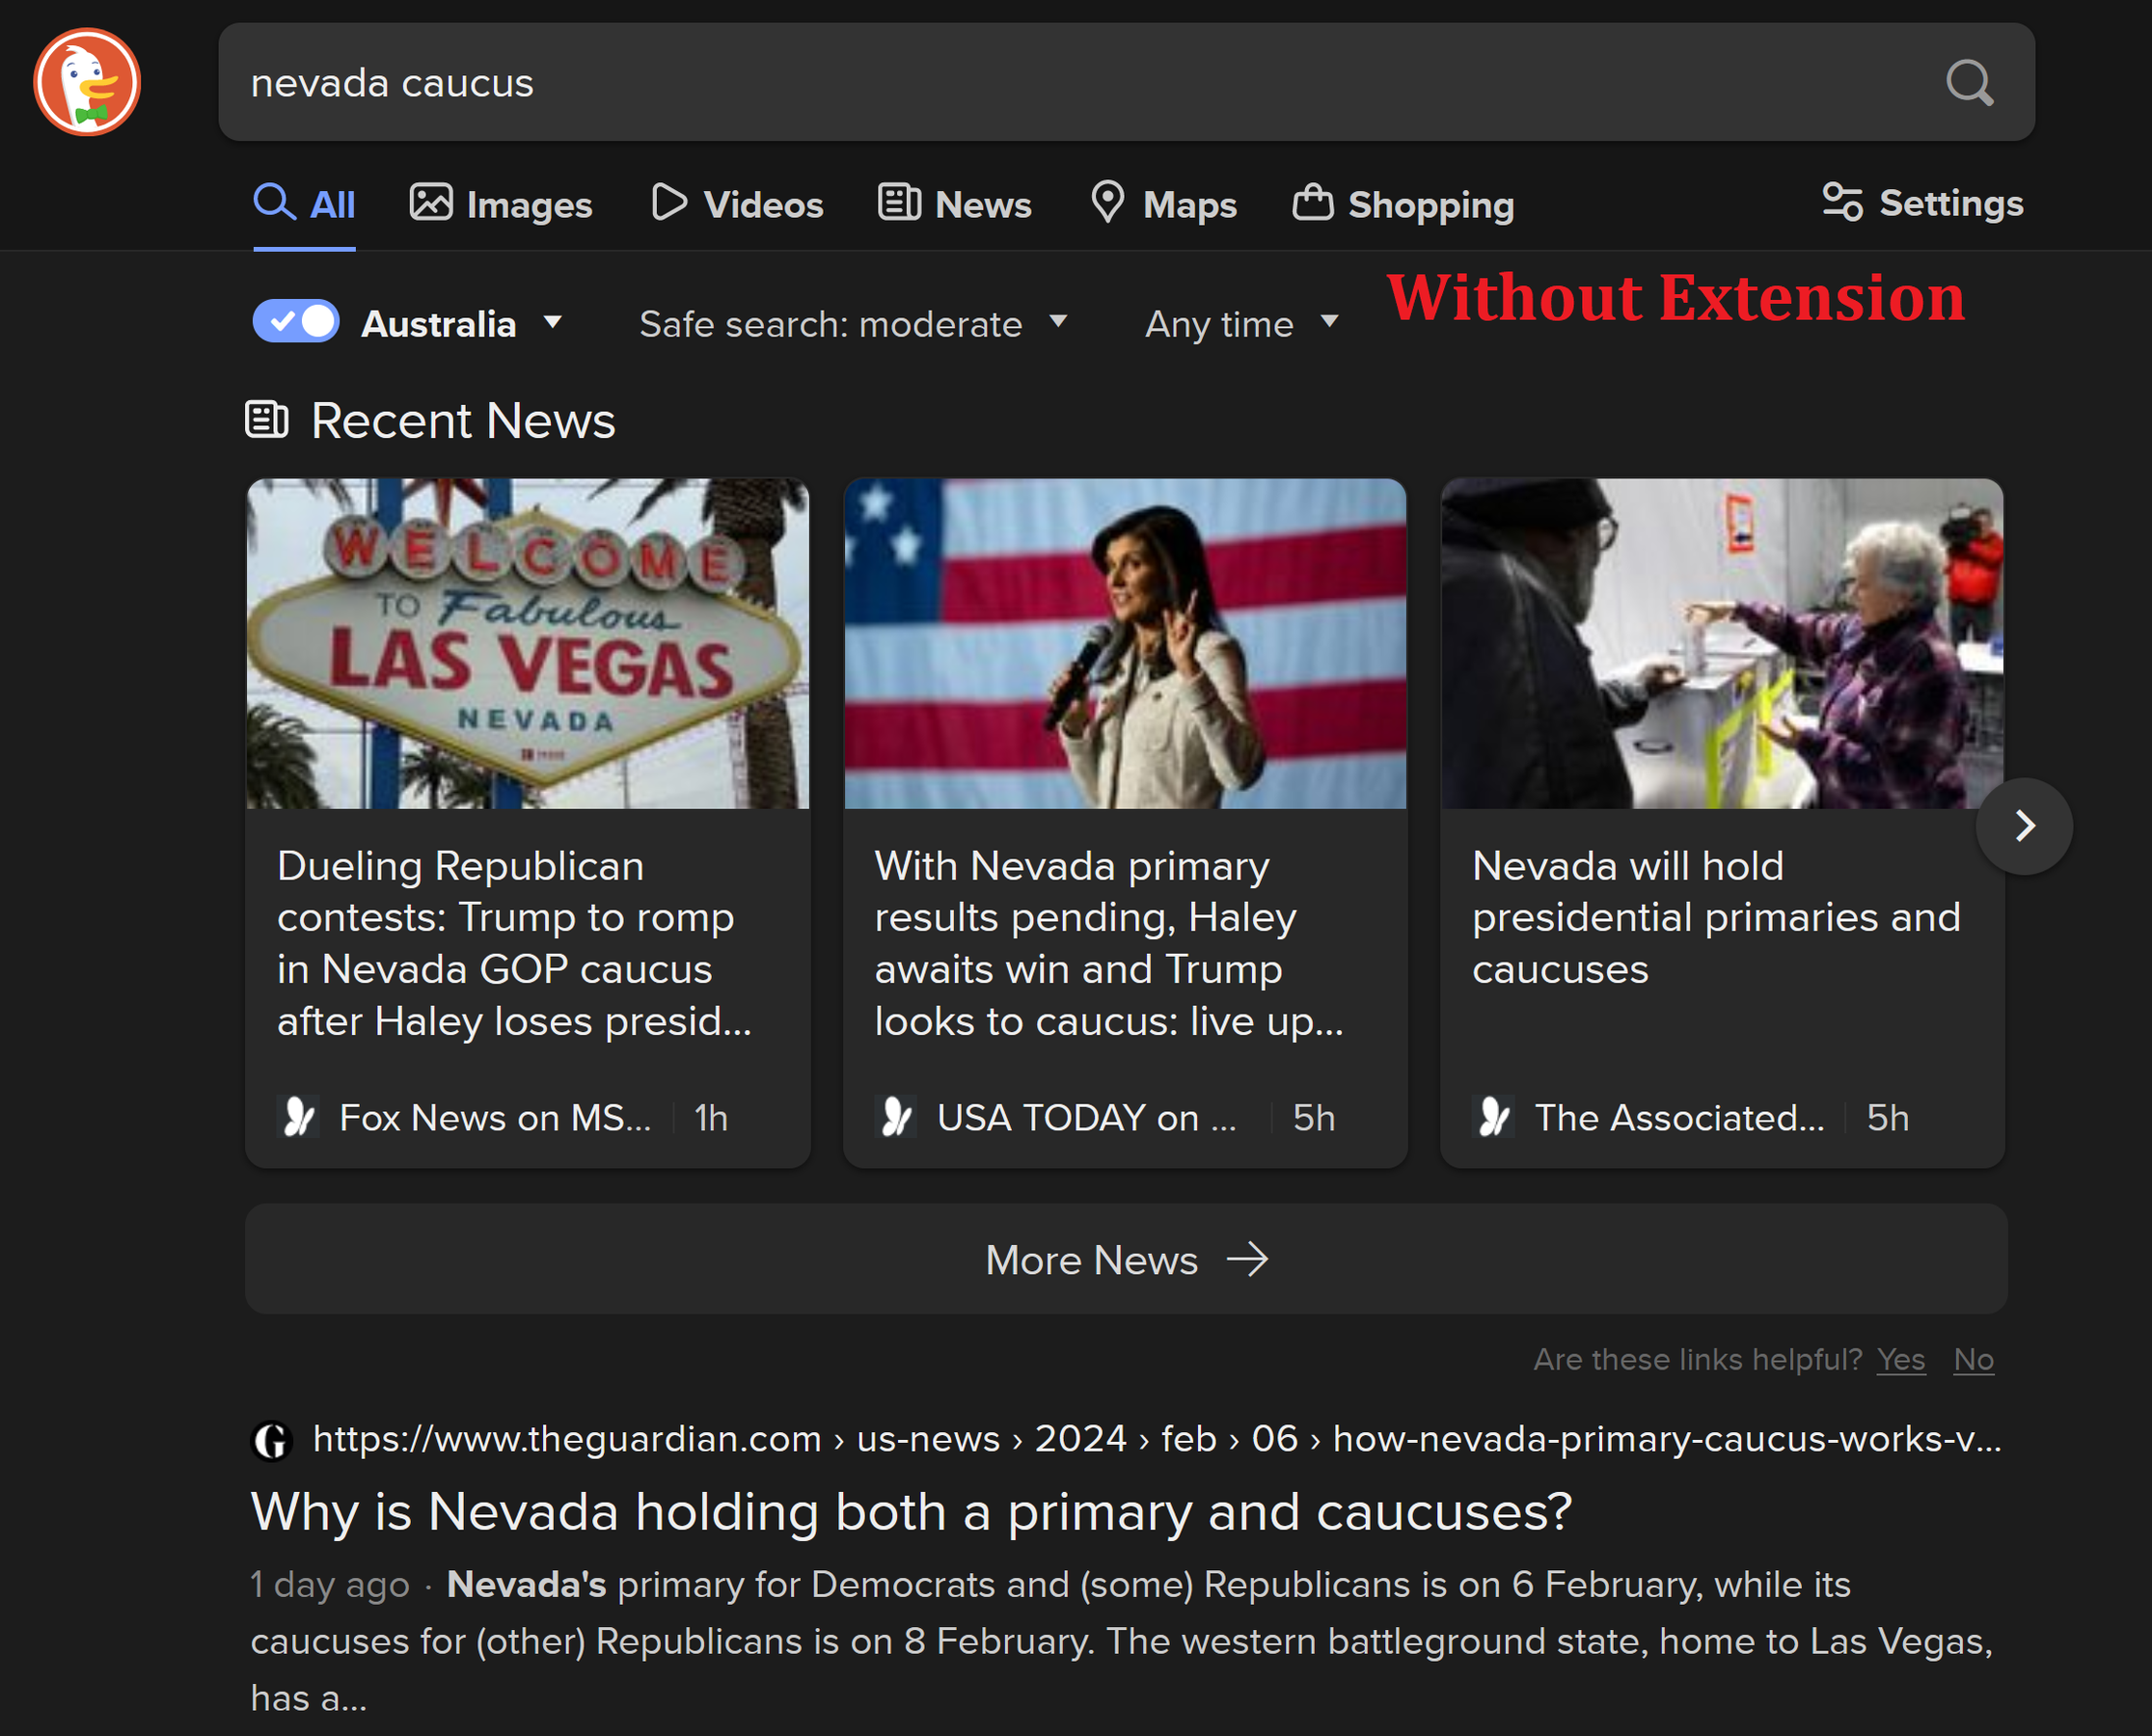Click the magnifying glass search icon
This screenshot has width=2152, height=1736.
1969,83
